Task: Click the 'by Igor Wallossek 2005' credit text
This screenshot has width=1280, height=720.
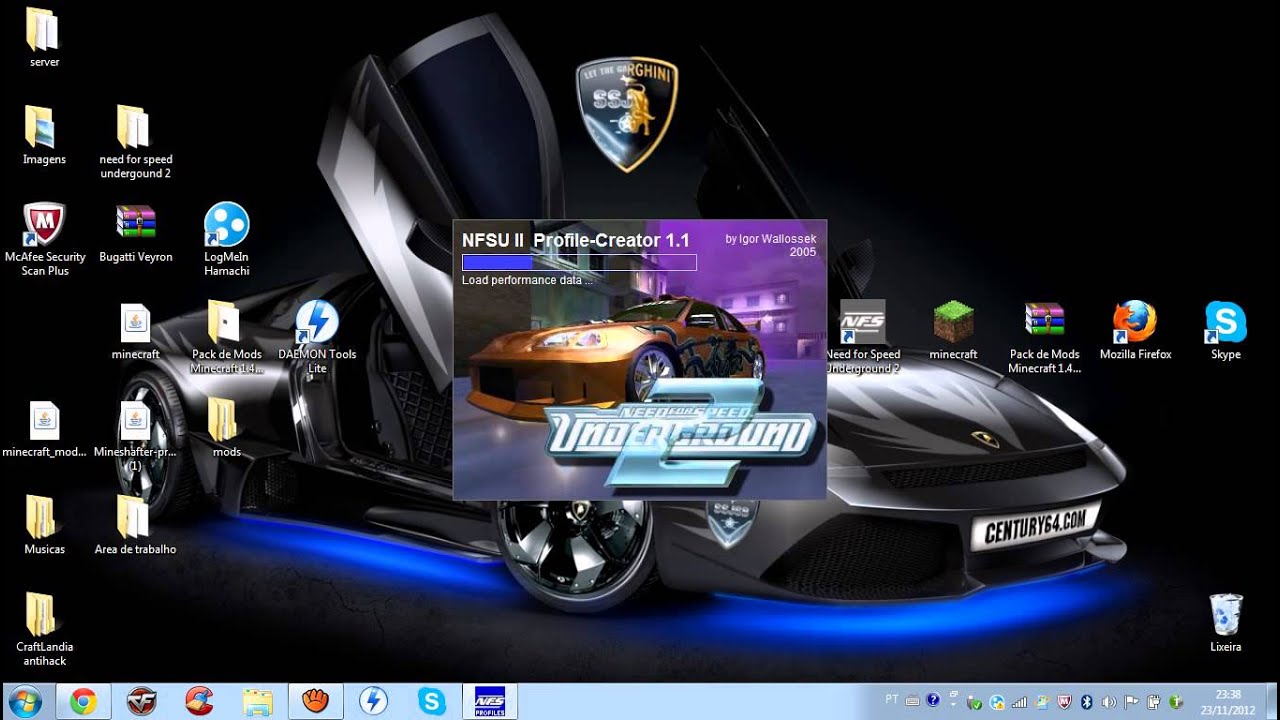Action: point(770,245)
